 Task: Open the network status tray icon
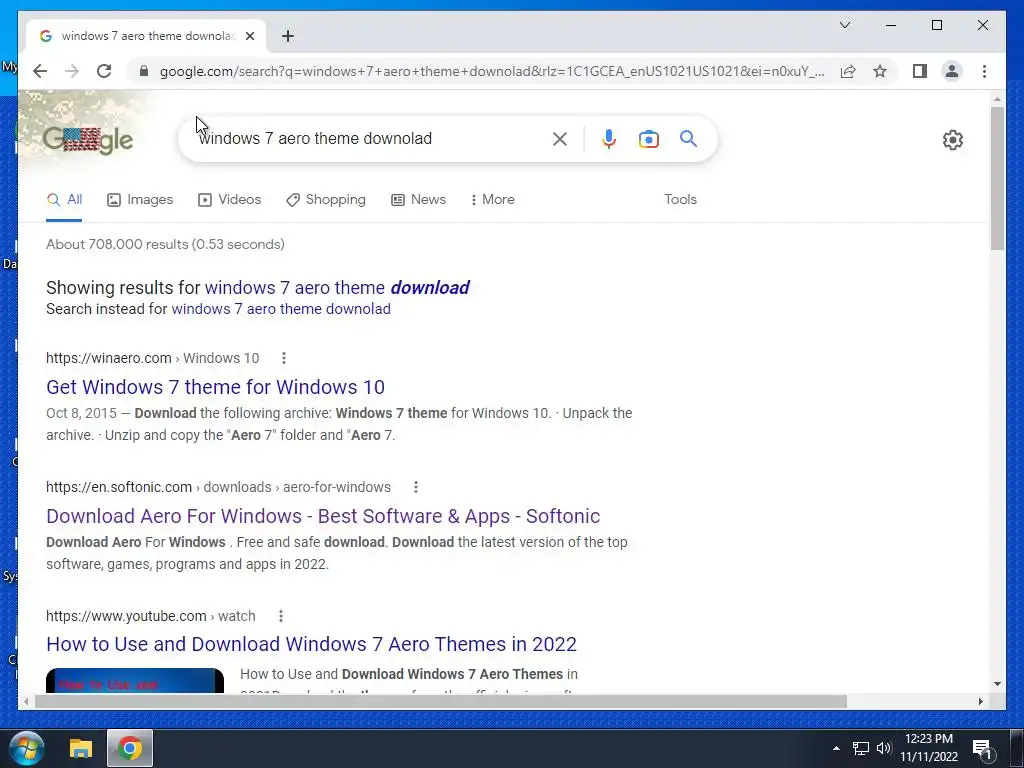[861, 748]
